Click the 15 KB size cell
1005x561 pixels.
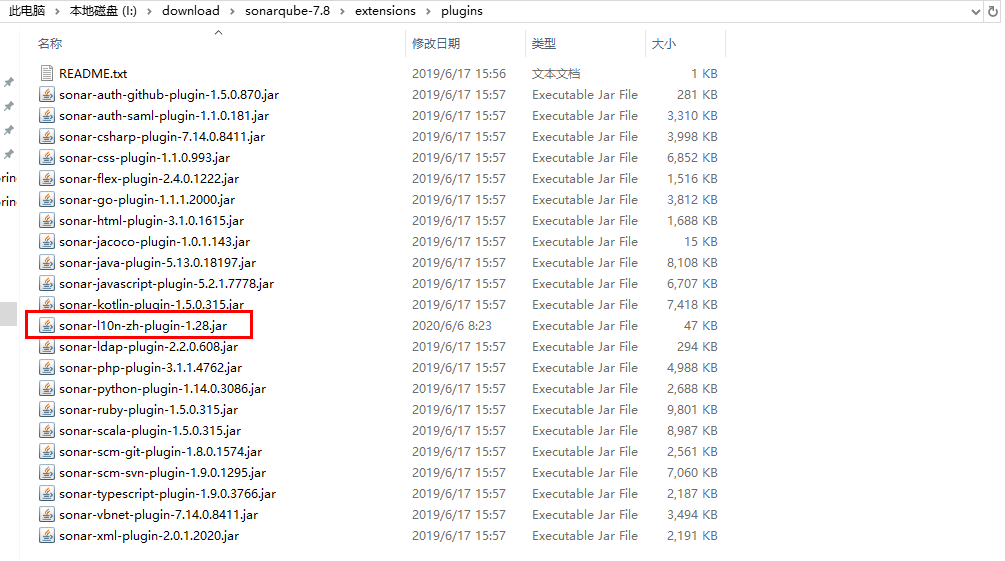(701, 242)
